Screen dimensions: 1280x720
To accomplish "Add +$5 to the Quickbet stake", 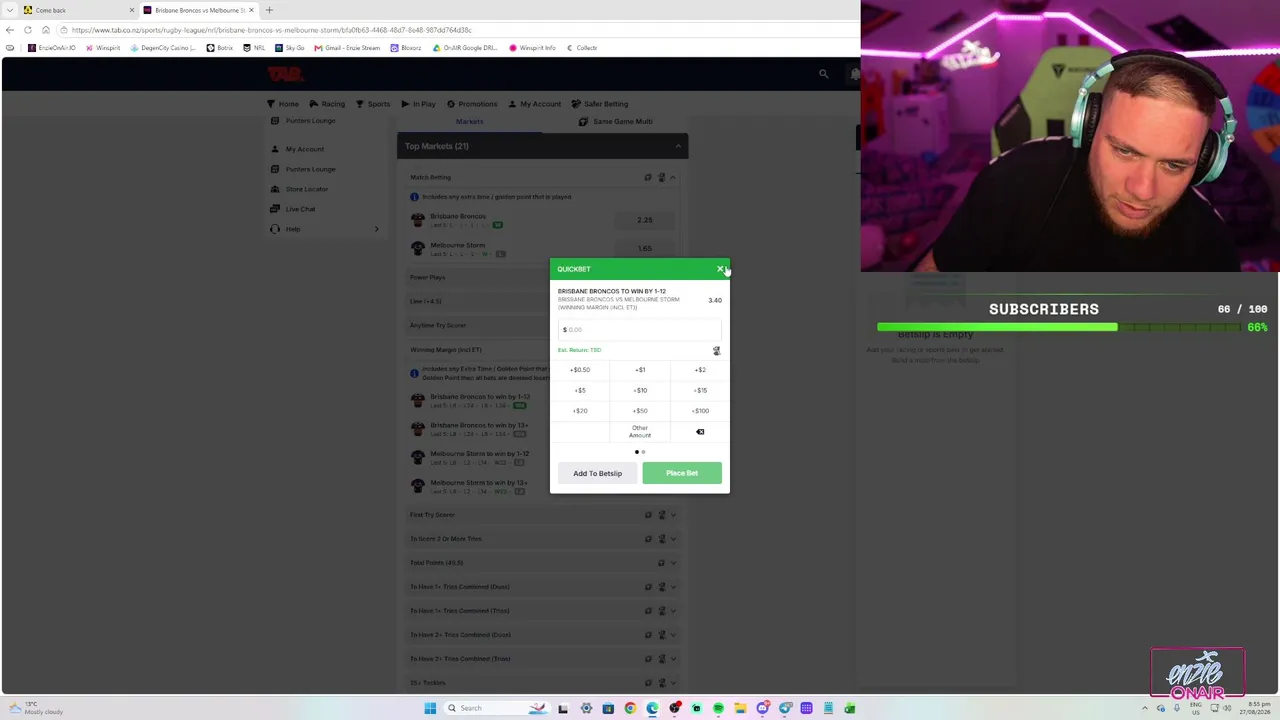I will 580,390.
